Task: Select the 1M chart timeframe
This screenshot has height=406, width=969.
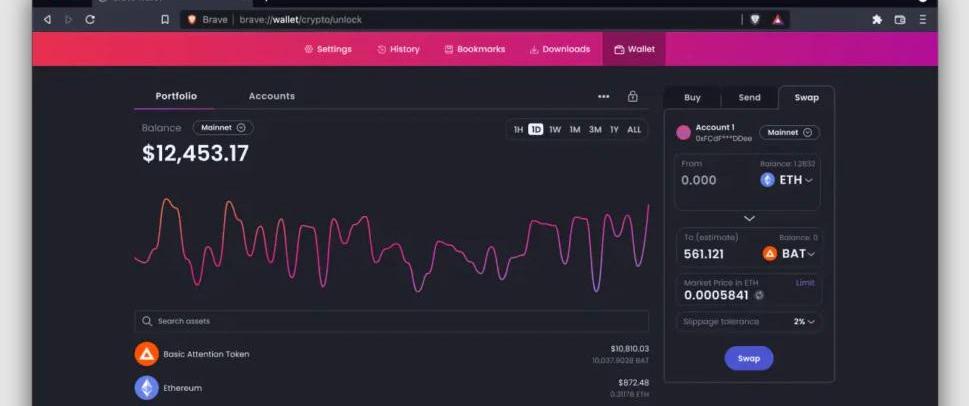Action: [x=575, y=130]
